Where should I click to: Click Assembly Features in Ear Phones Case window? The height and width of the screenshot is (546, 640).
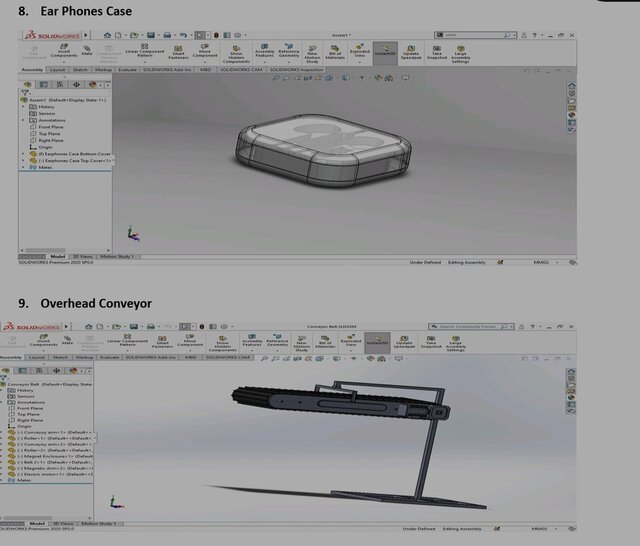point(264,51)
